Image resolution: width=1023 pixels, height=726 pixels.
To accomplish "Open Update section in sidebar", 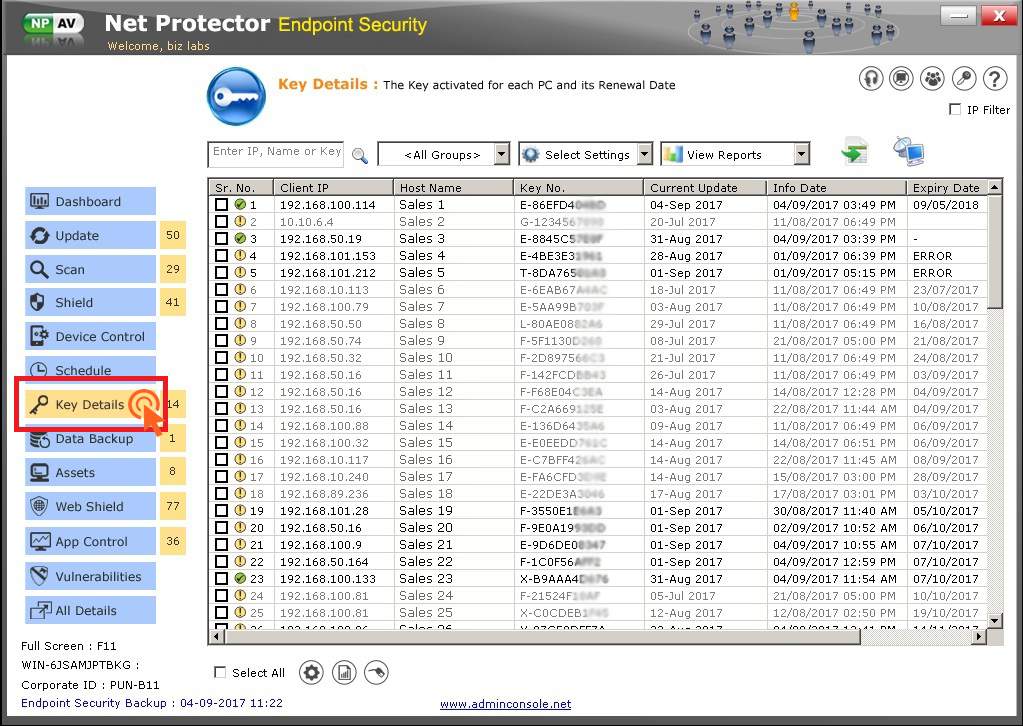I will [91, 235].
